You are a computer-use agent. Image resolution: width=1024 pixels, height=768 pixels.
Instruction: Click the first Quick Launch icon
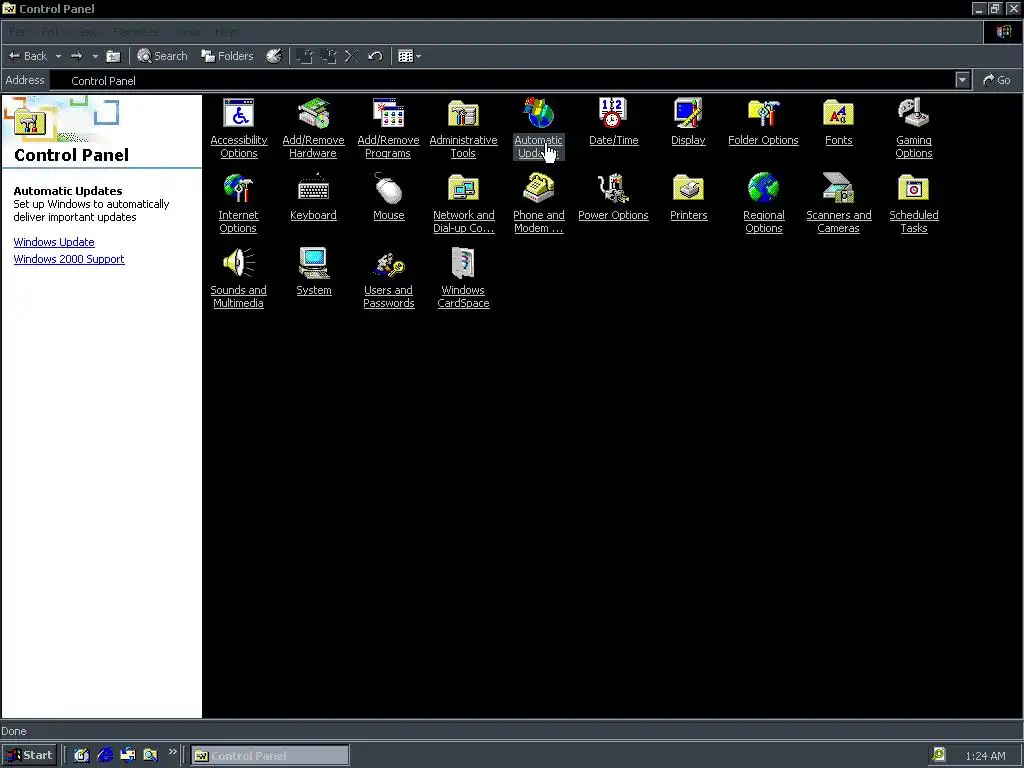[x=82, y=756]
